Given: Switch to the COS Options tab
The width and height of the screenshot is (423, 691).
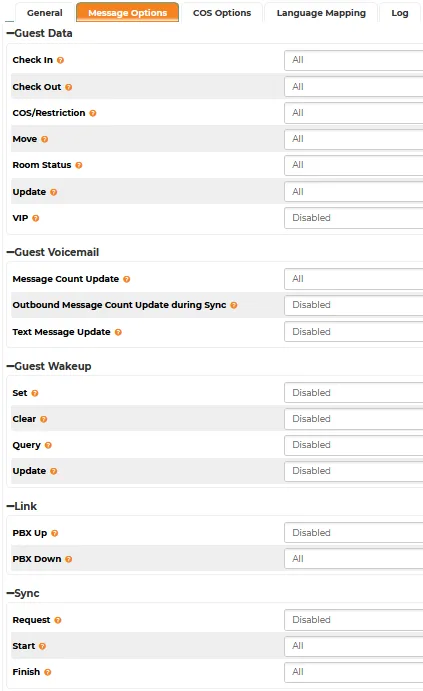Looking at the screenshot, I should (222, 13).
